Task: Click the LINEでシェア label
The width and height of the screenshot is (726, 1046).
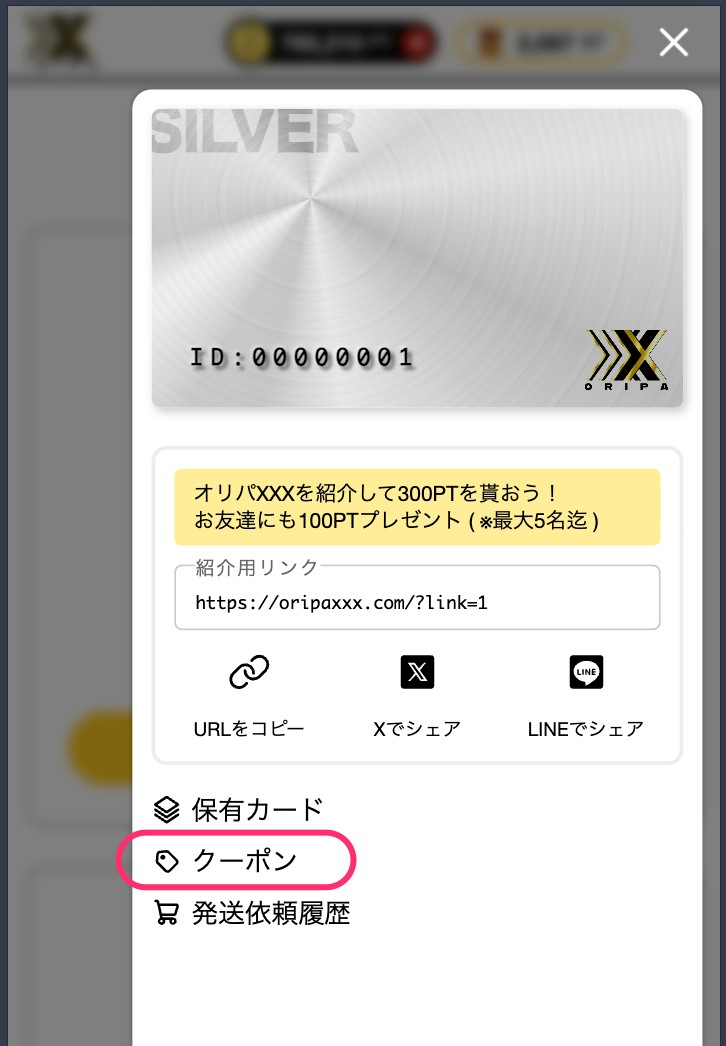Action: coord(586,729)
